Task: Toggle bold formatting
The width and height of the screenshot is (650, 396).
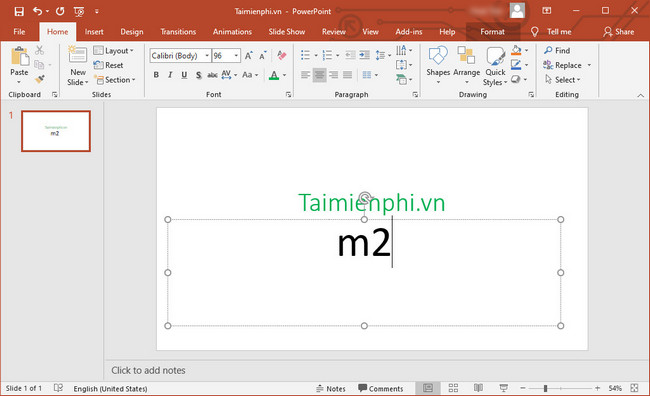Action: point(156,75)
